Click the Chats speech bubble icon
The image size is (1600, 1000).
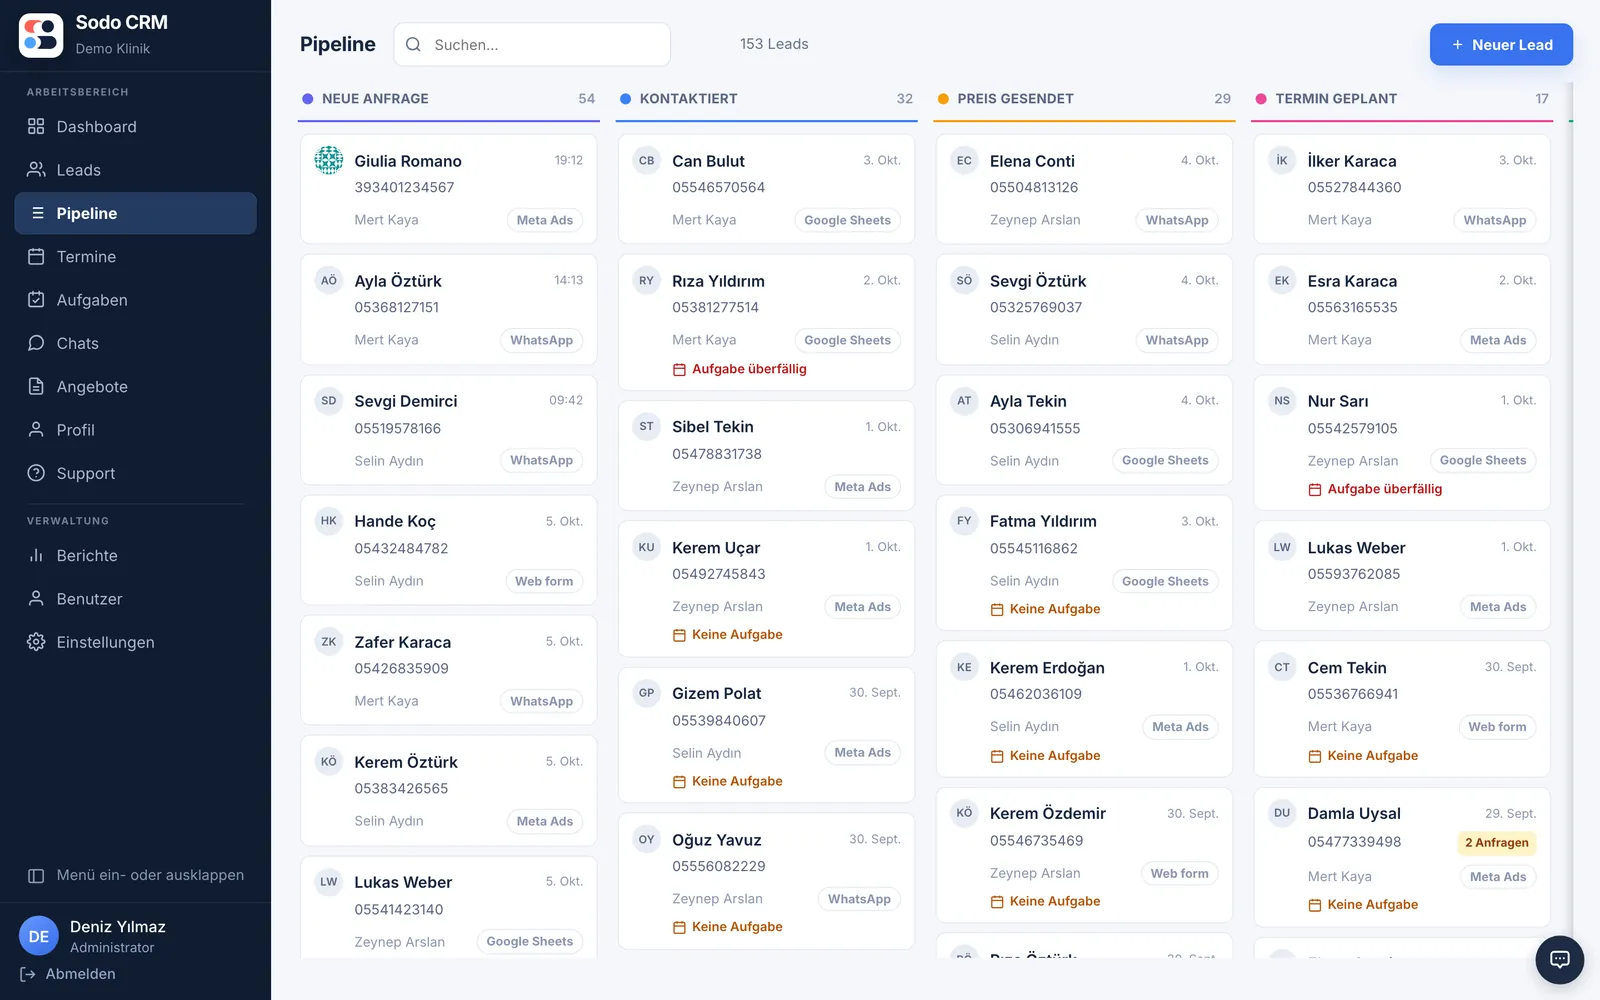click(36, 343)
